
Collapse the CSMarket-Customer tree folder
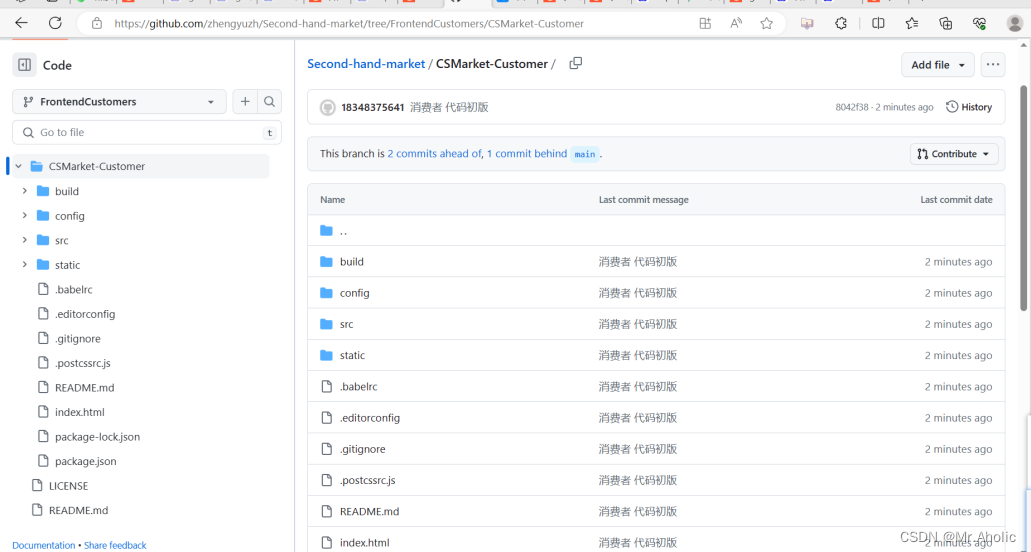click(x=18, y=166)
